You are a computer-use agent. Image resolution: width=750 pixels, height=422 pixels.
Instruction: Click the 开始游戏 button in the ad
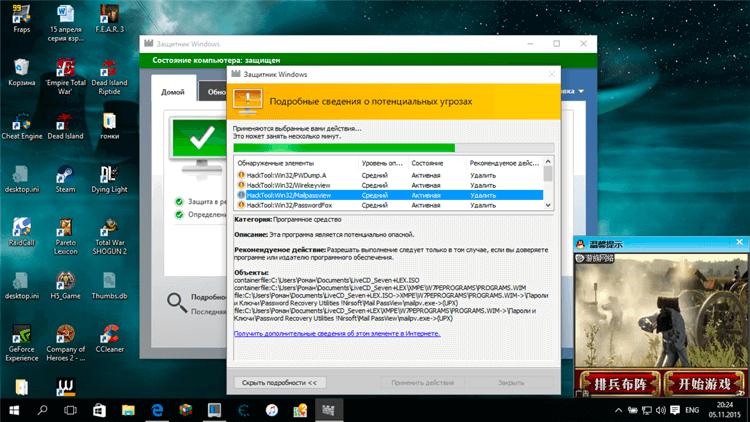coord(705,384)
